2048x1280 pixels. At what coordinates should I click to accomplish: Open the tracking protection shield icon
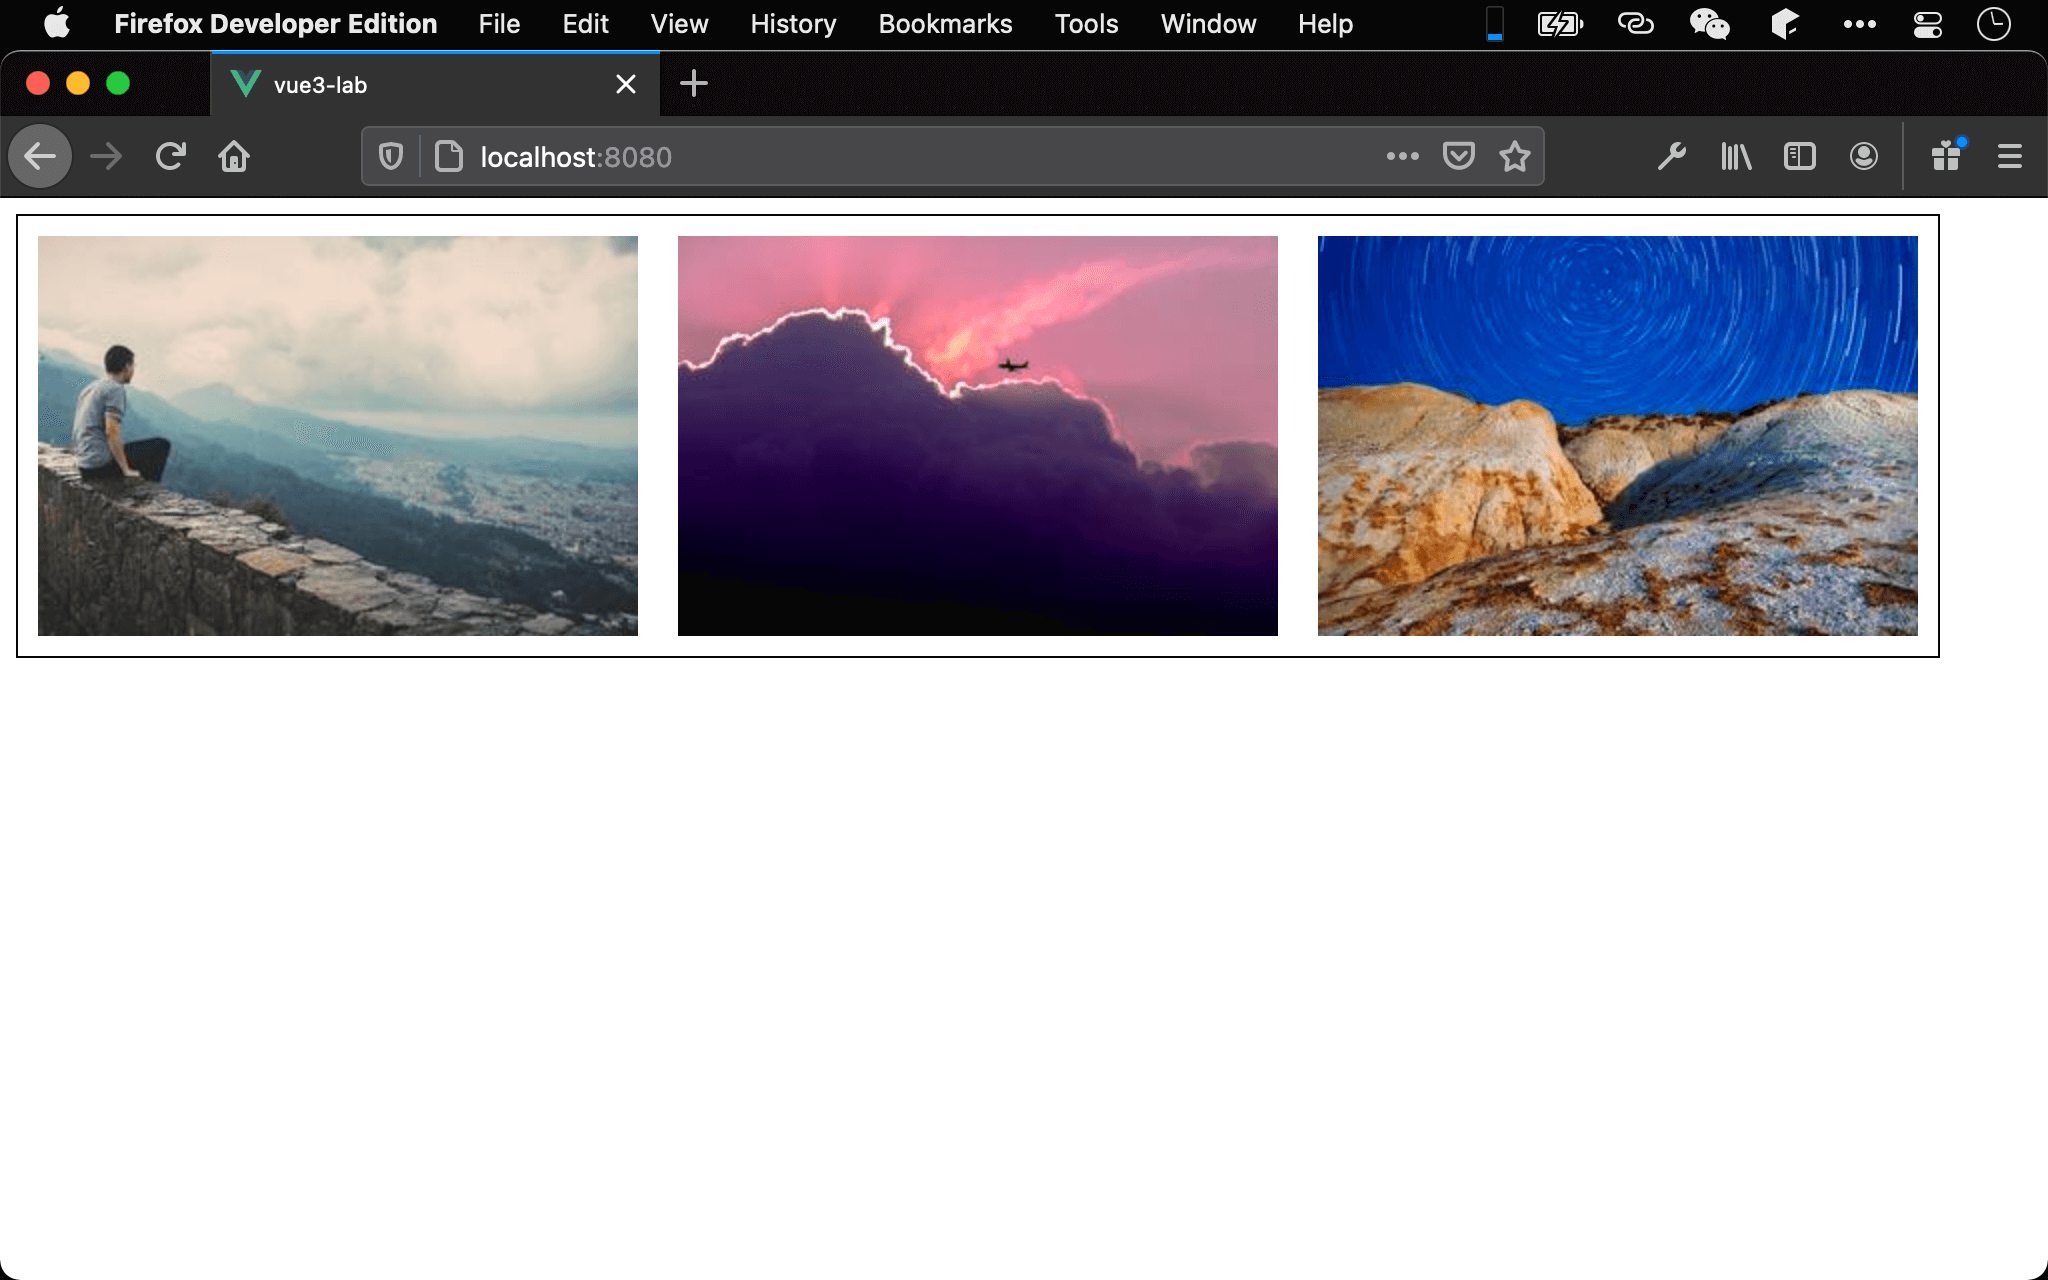pos(391,157)
